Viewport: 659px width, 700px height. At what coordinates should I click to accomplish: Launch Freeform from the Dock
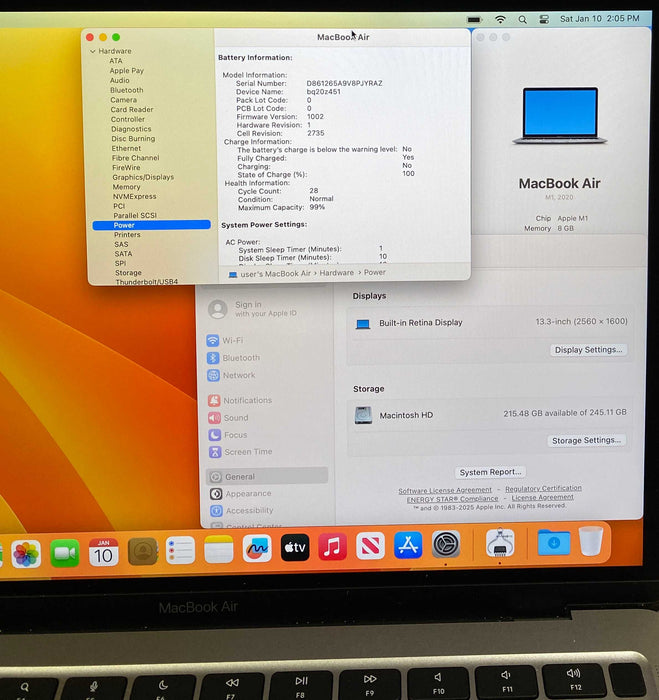click(257, 548)
